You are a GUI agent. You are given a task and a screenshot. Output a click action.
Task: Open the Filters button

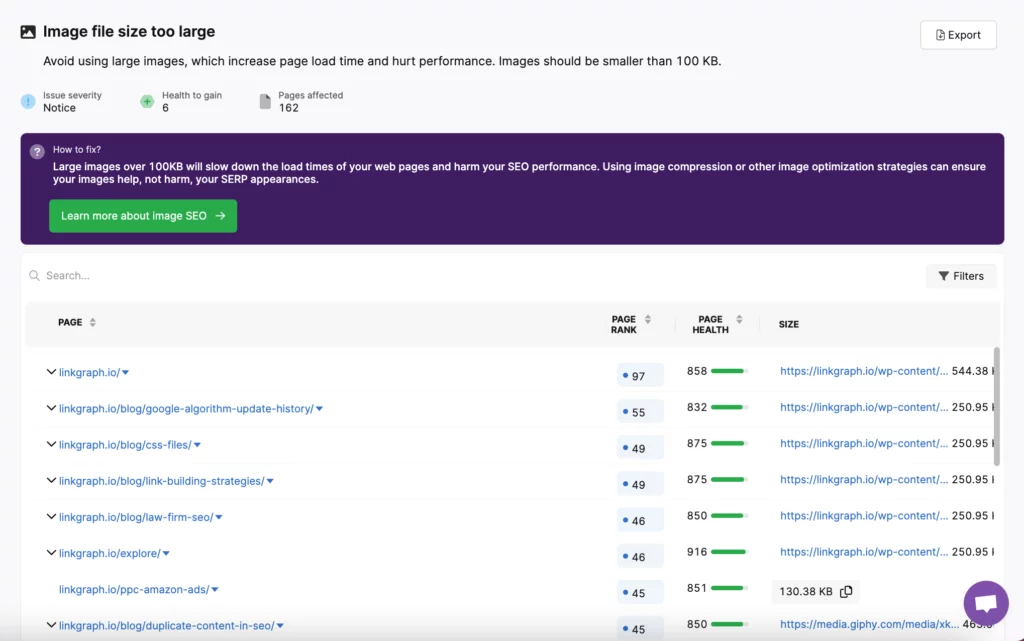pyautogui.click(x=961, y=276)
